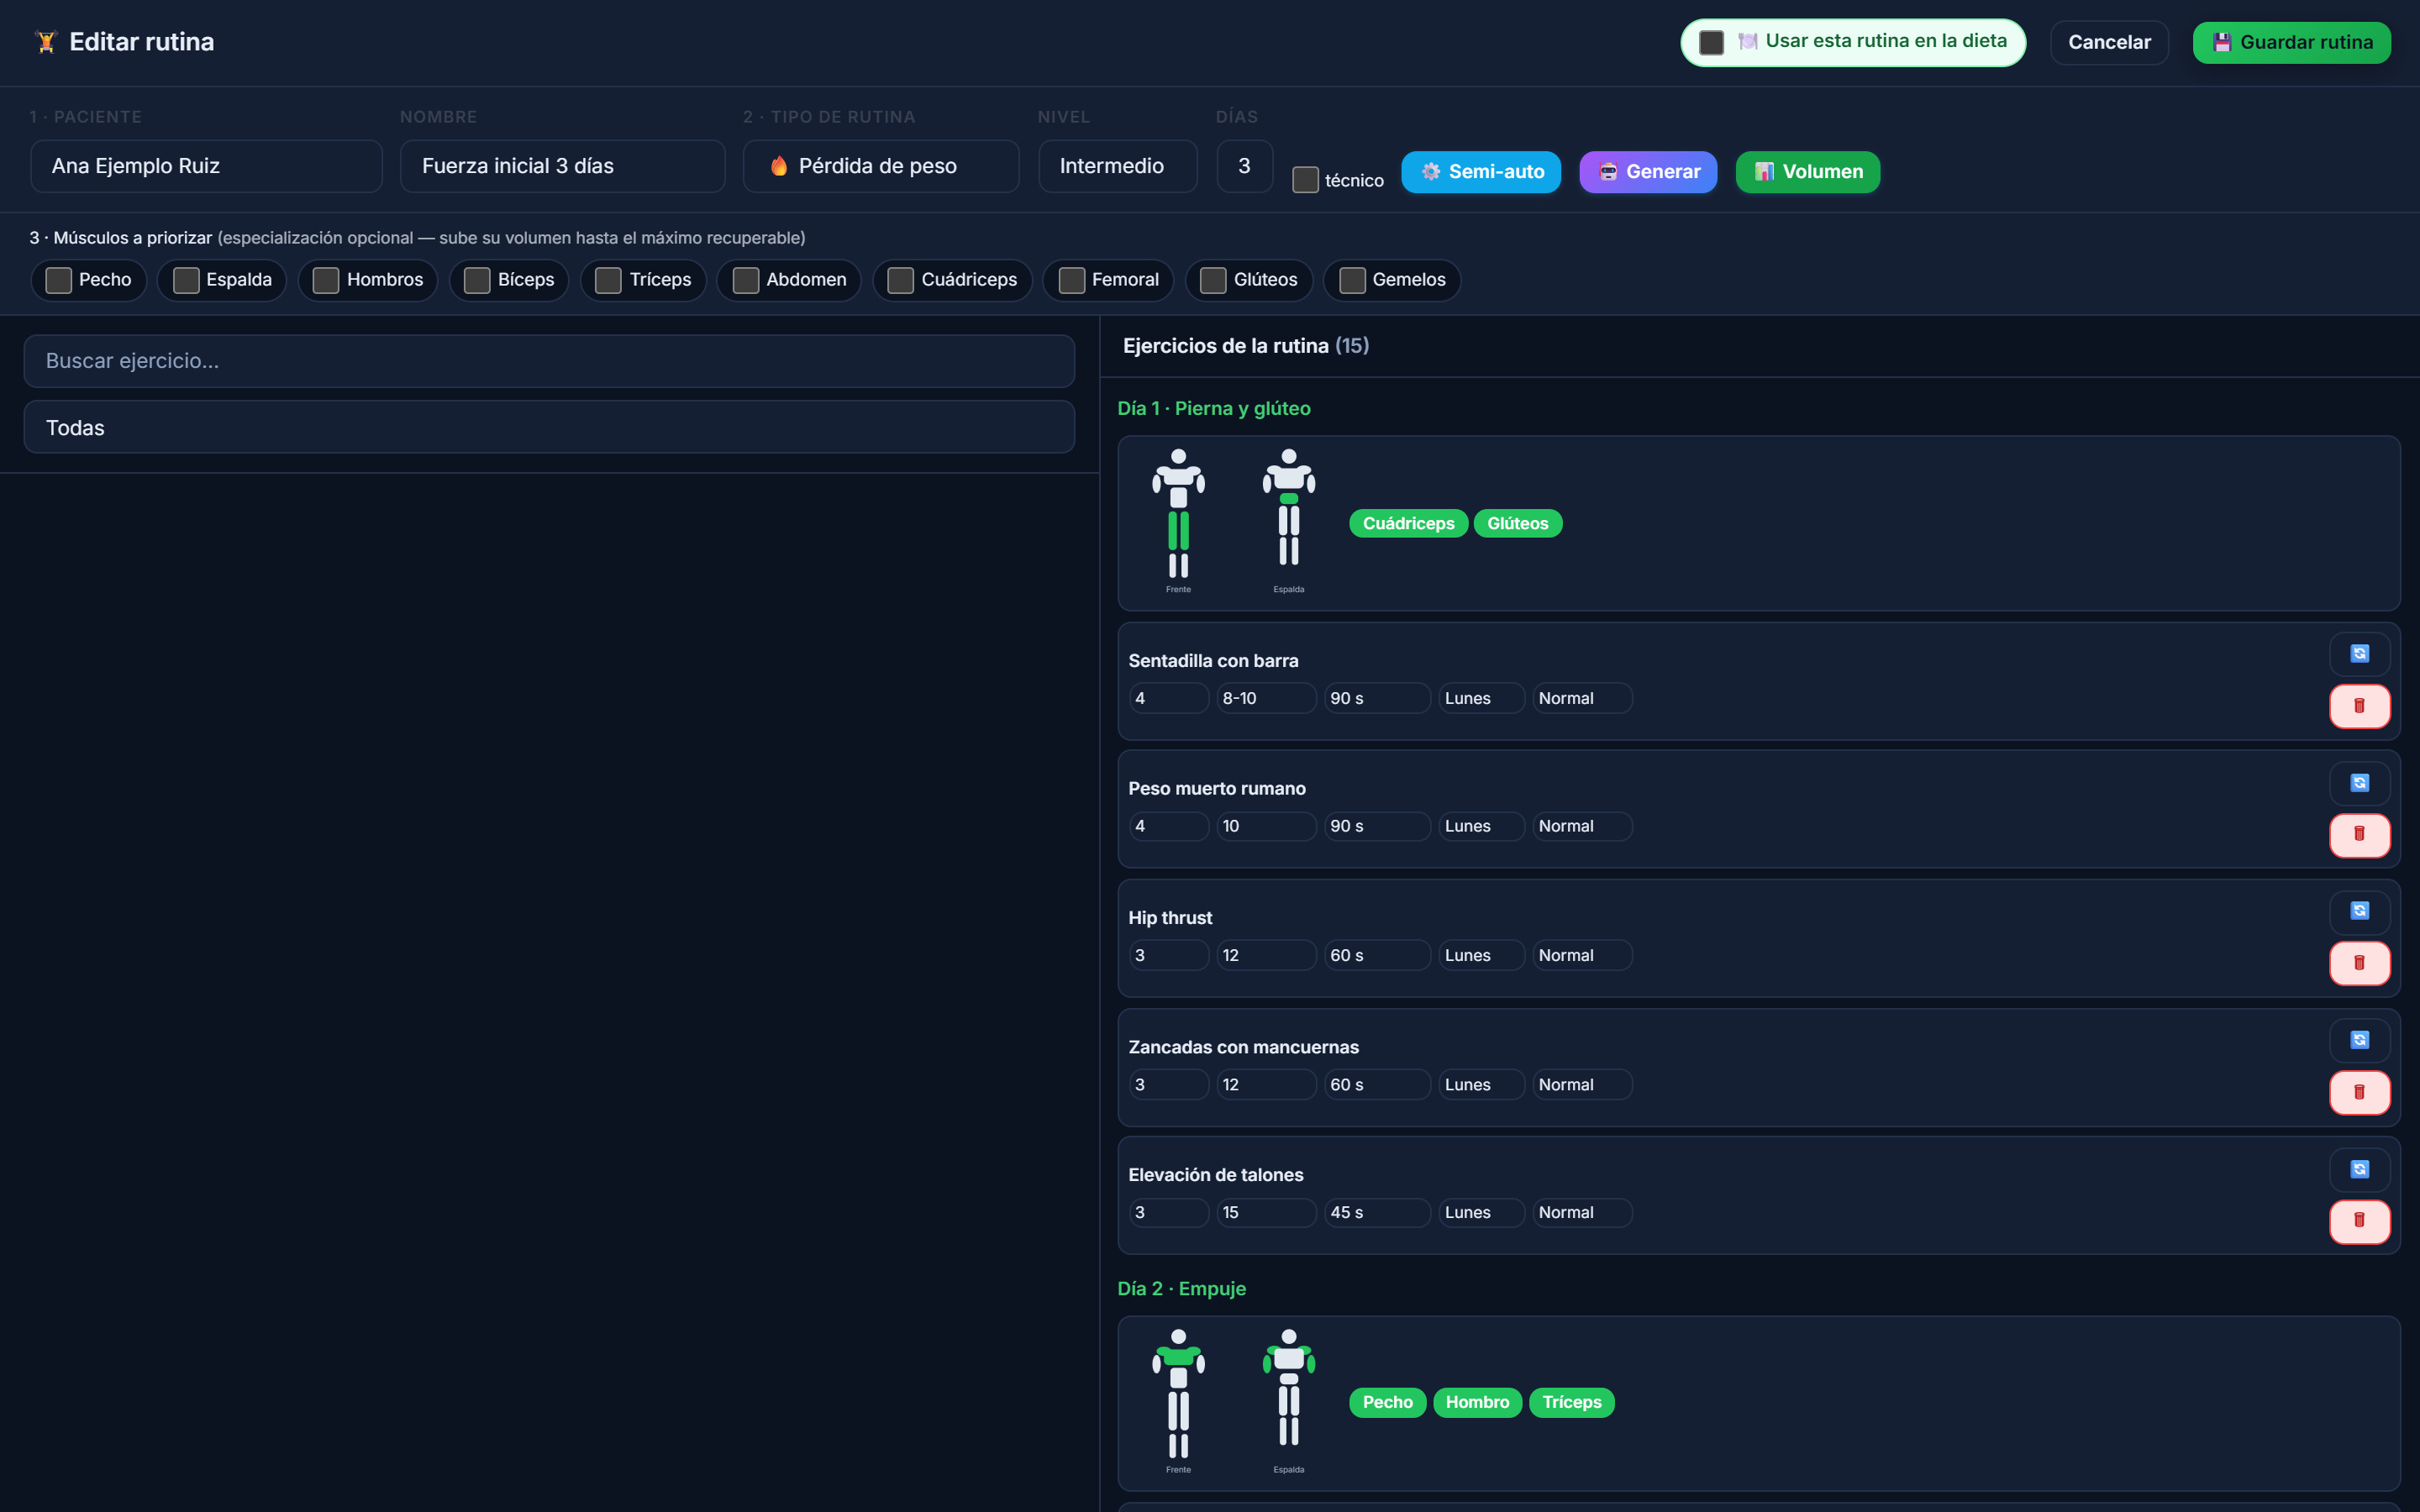Click the Día 1 front body figure
The width and height of the screenshot is (2420, 1512).
coord(1178,514)
